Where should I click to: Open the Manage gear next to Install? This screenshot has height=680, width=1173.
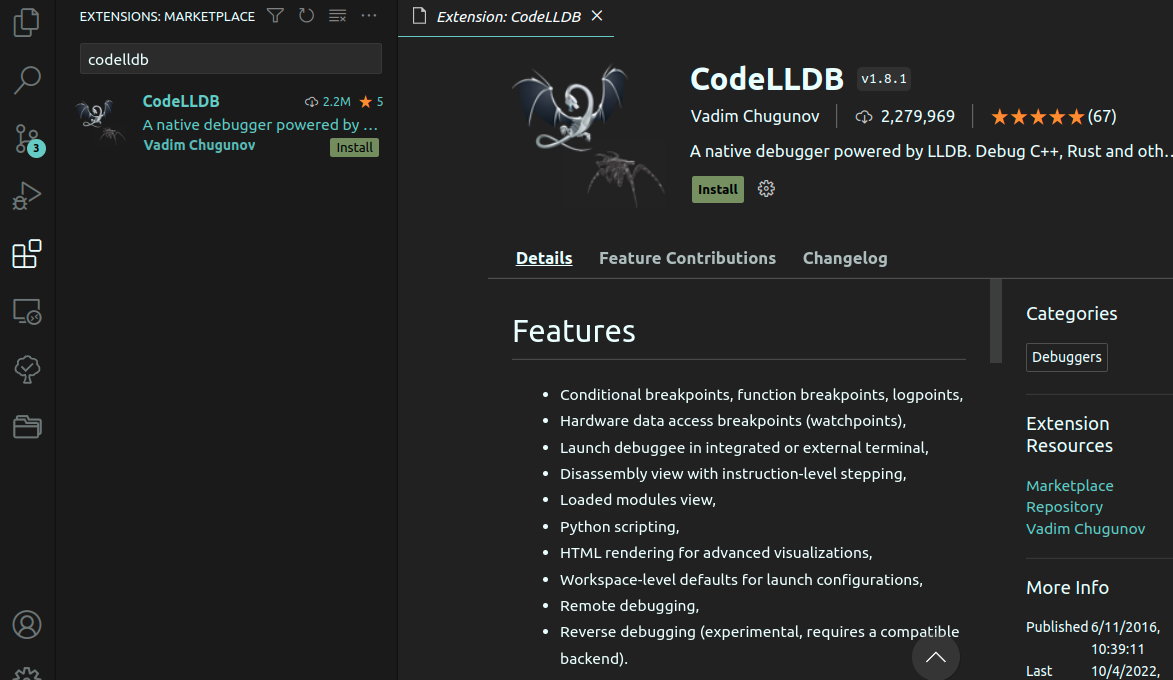(x=766, y=189)
